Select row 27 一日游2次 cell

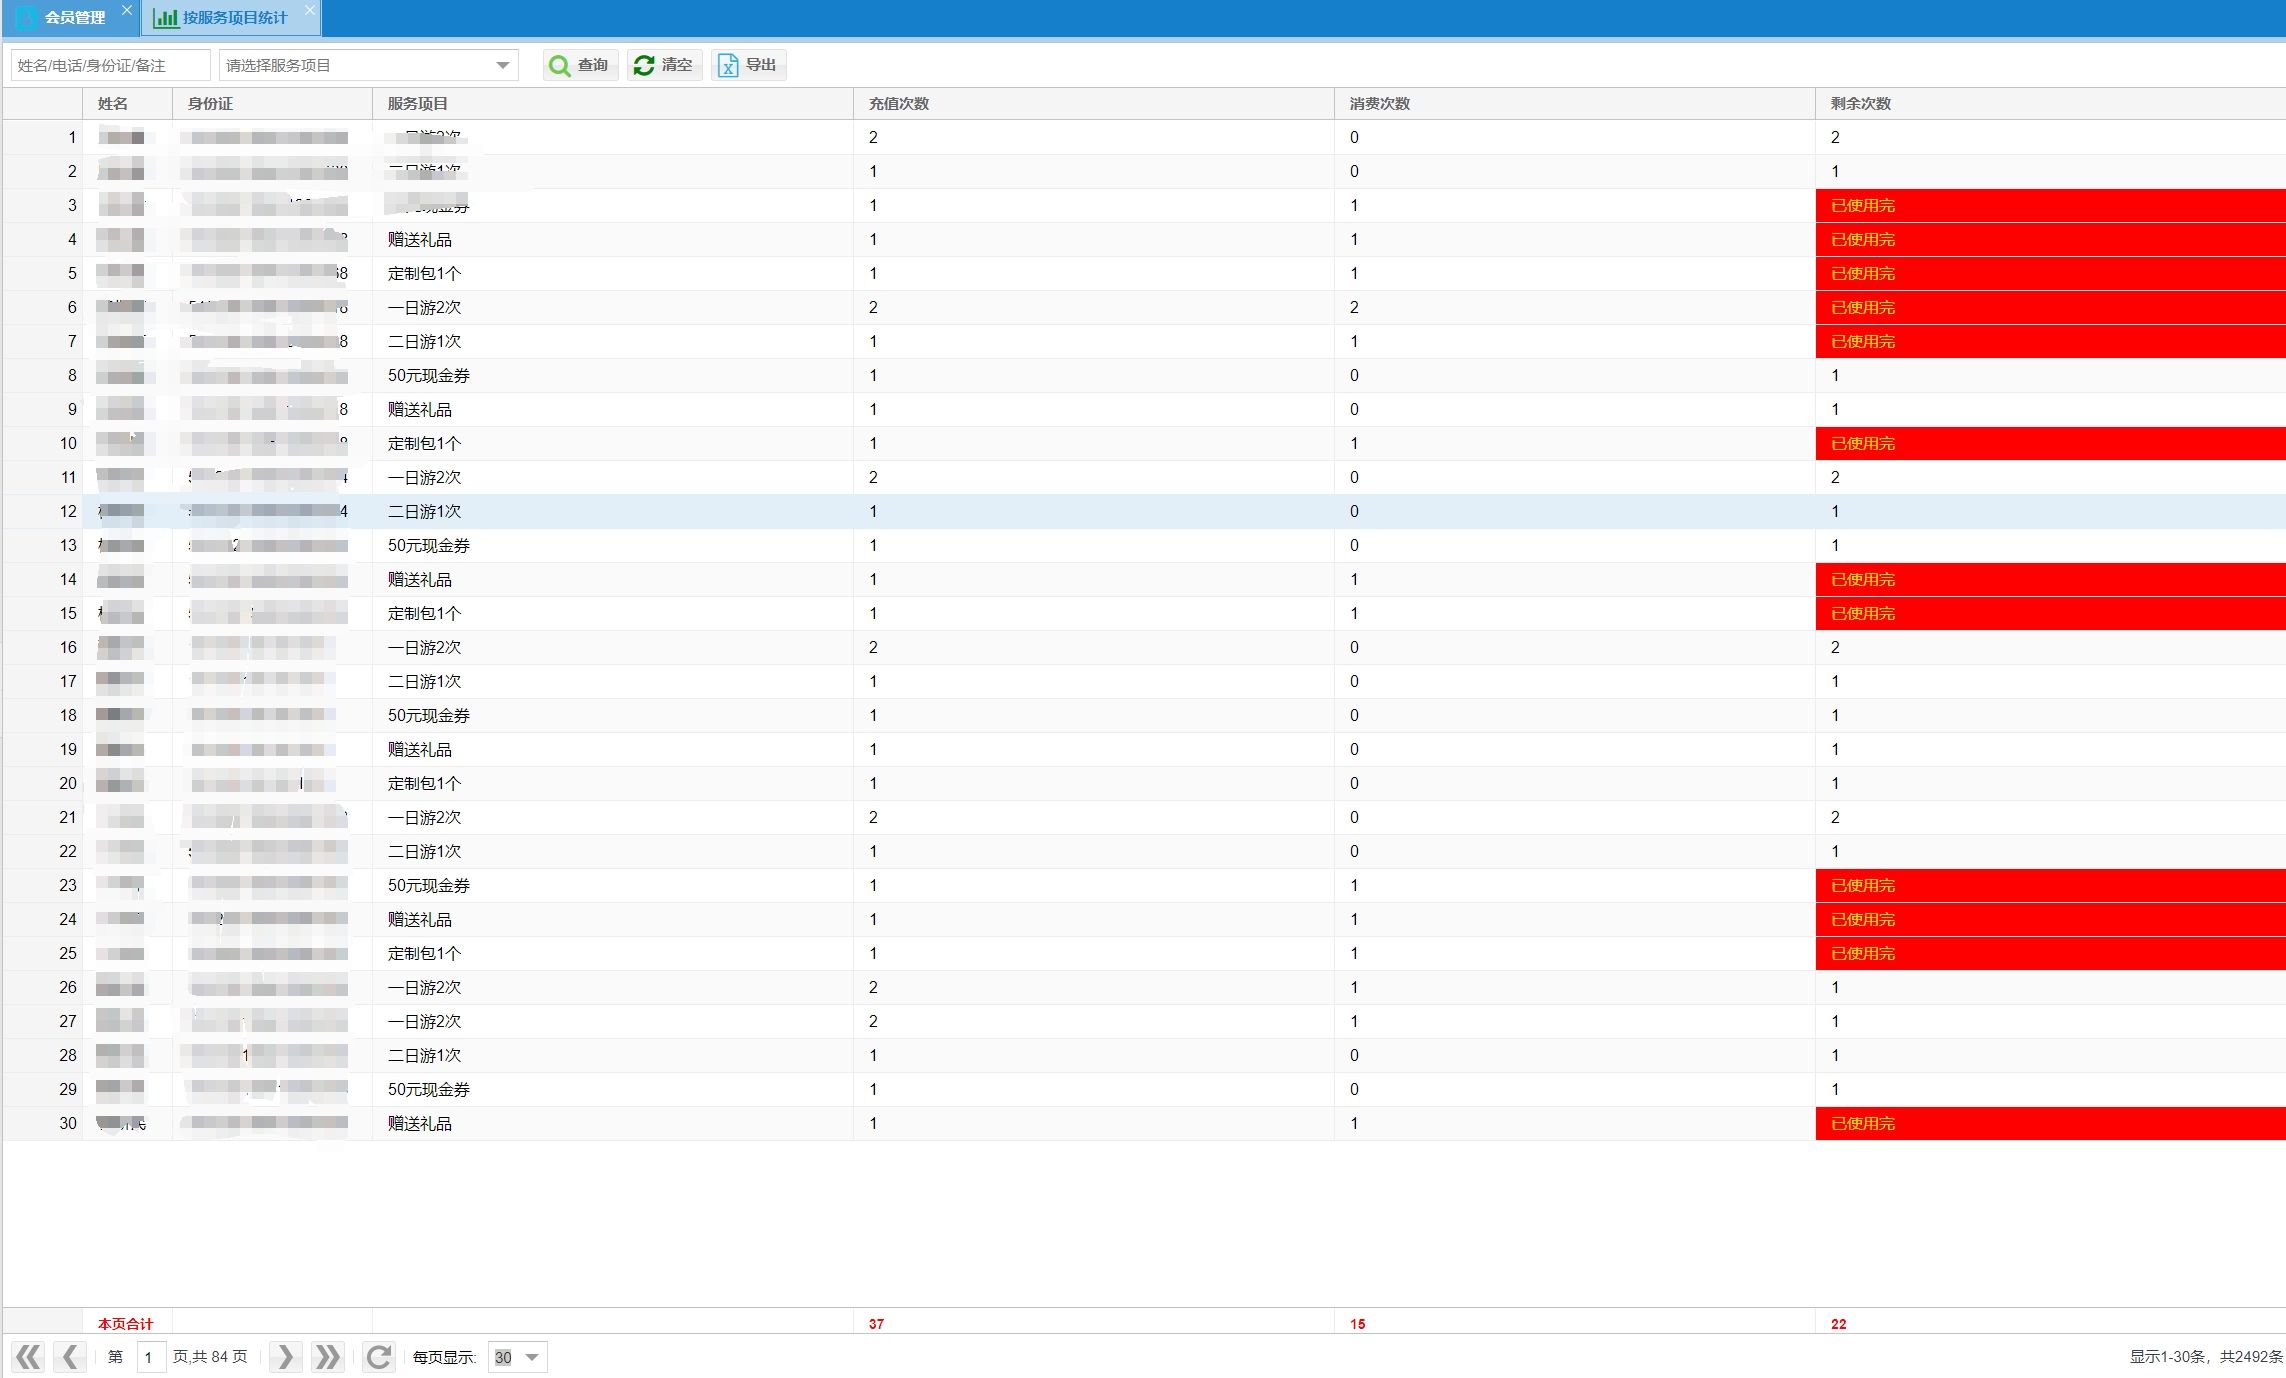click(x=612, y=1022)
